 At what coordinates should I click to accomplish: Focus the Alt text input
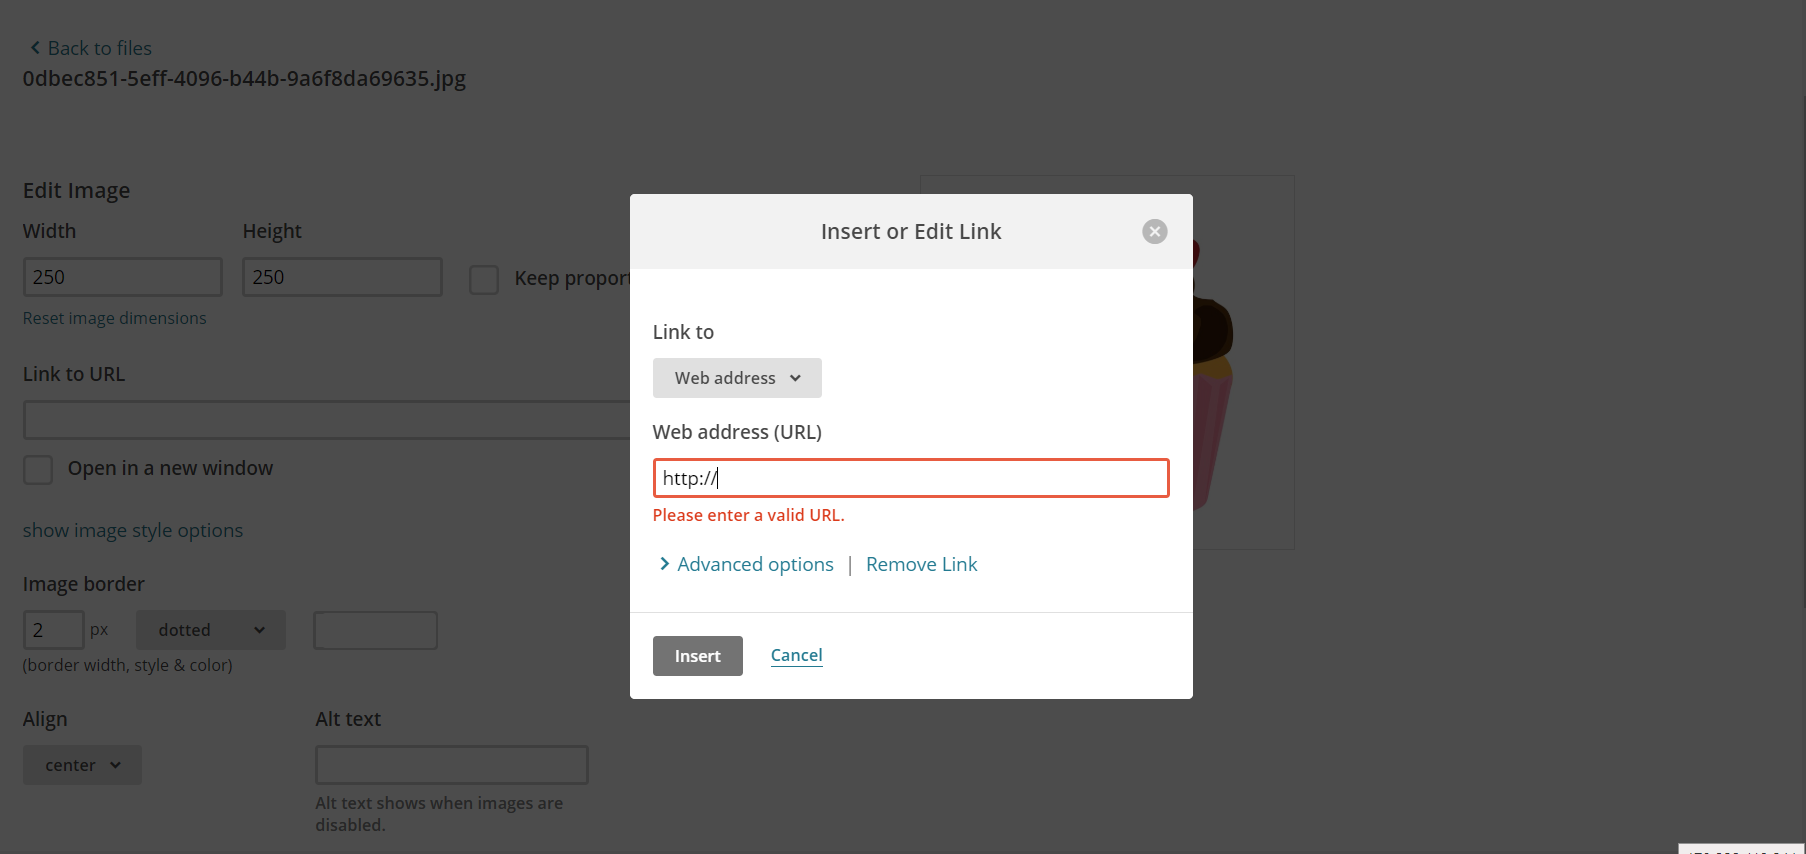451,764
